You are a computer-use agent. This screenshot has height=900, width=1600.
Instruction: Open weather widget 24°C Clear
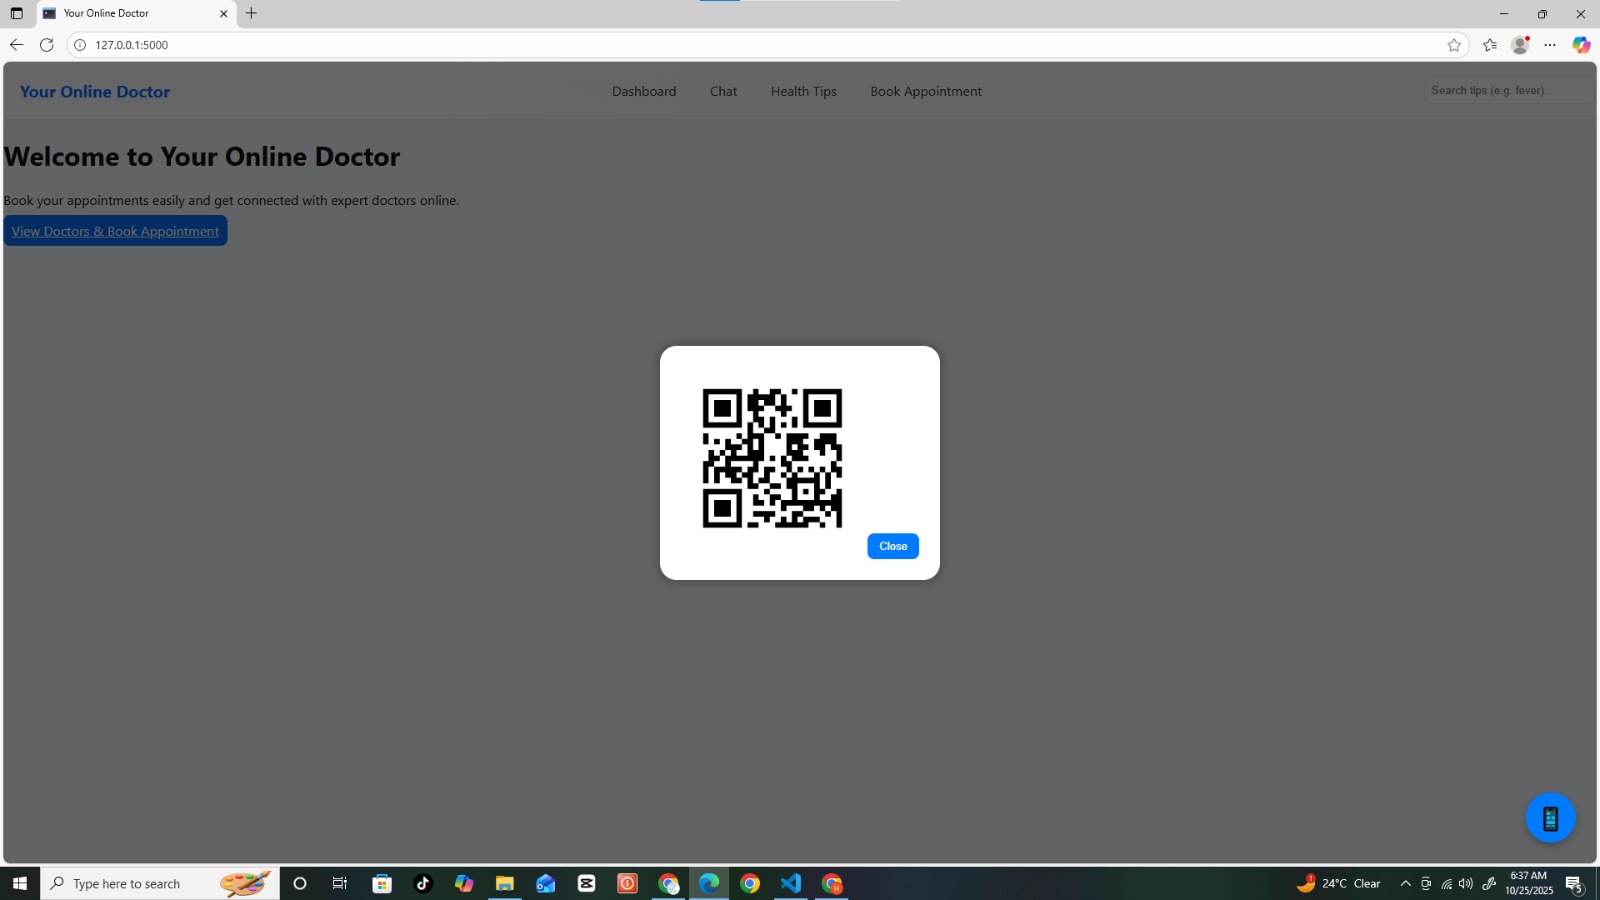(1339, 883)
